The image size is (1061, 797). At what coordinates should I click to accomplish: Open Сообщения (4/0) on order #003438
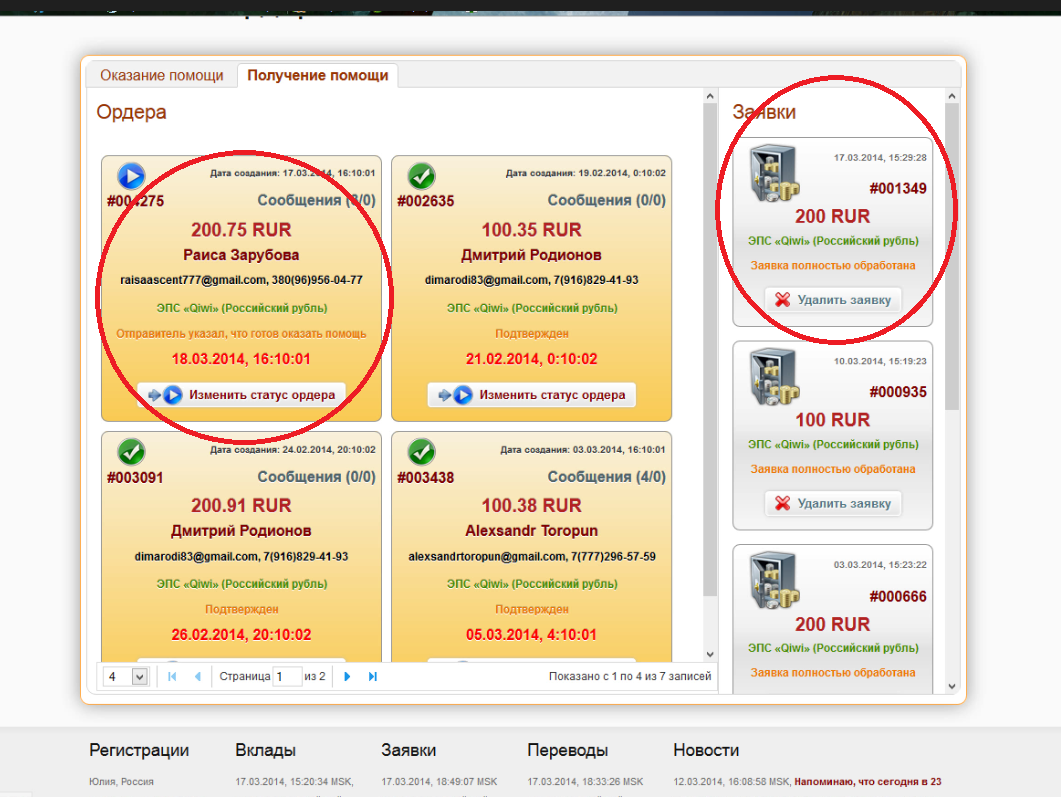point(606,477)
